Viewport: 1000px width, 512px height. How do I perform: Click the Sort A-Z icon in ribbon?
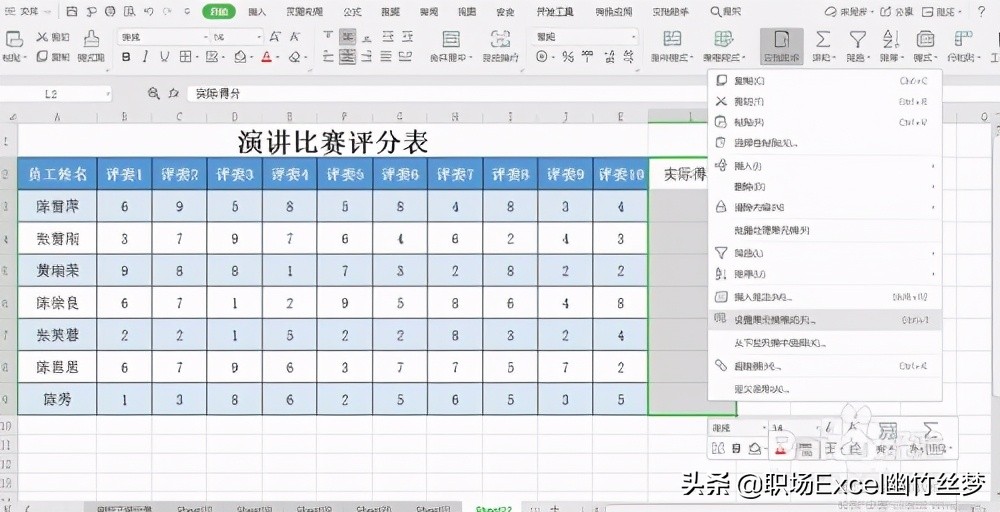tap(890, 40)
